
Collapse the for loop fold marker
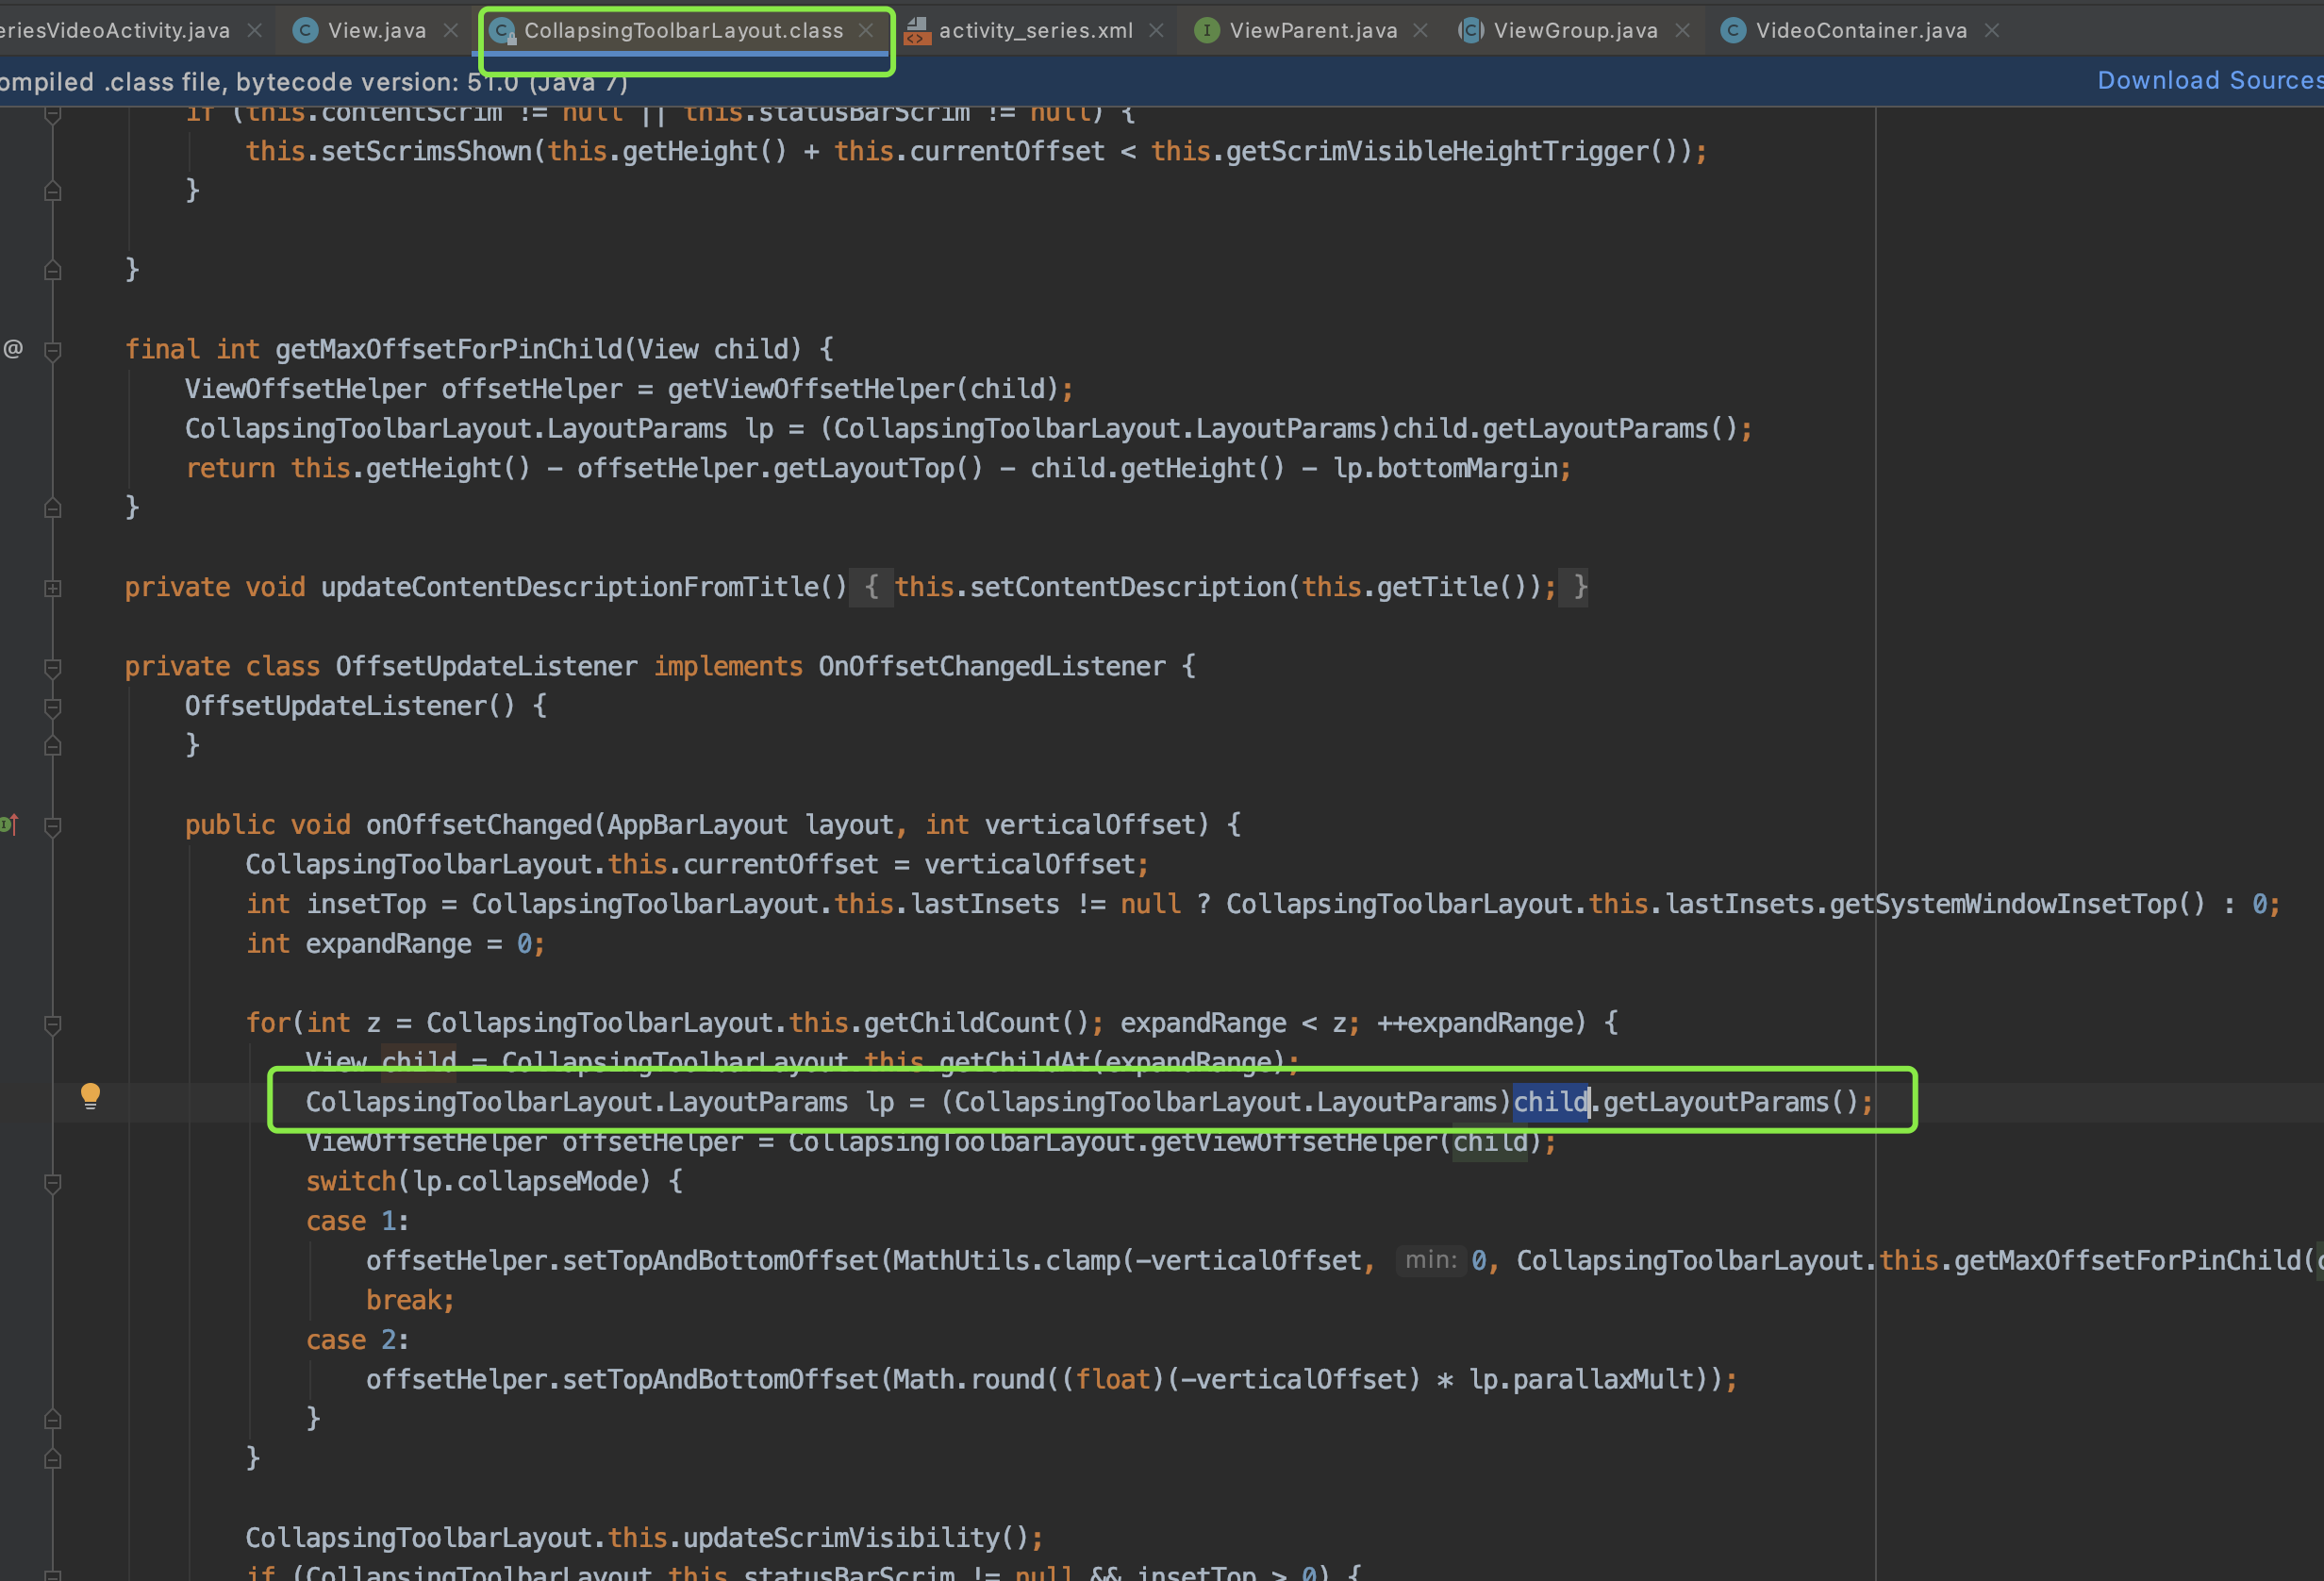pos(53,1024)
